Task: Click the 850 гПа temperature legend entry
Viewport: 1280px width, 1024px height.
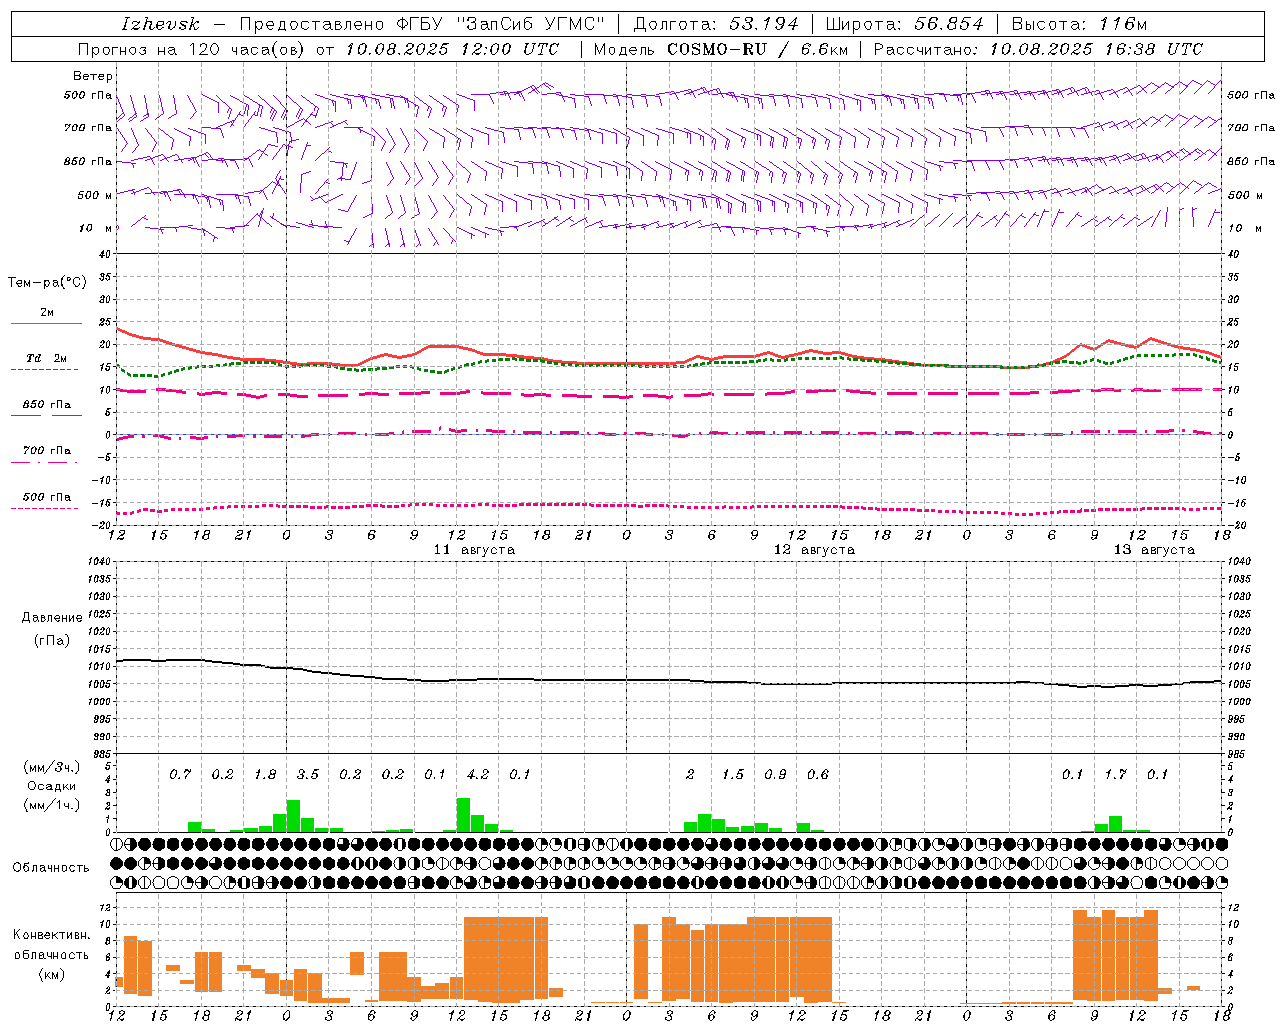Action: tap(47, 405)
